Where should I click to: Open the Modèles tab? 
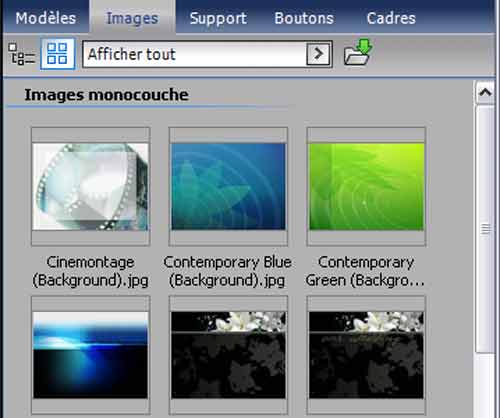click(x=46, y=18)
